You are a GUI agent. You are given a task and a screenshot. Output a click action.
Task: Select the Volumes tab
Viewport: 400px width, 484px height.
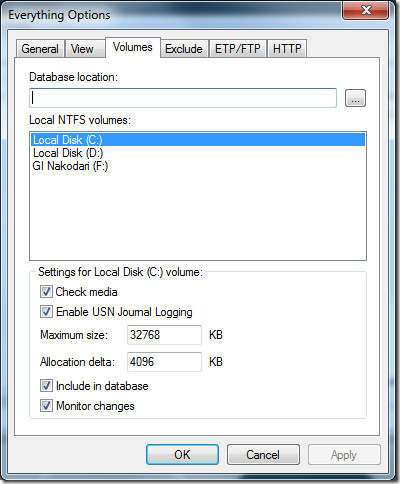point(133,47)
